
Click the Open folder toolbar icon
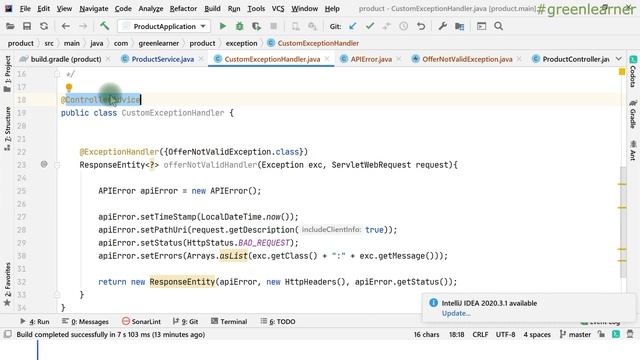coord(10,26)
